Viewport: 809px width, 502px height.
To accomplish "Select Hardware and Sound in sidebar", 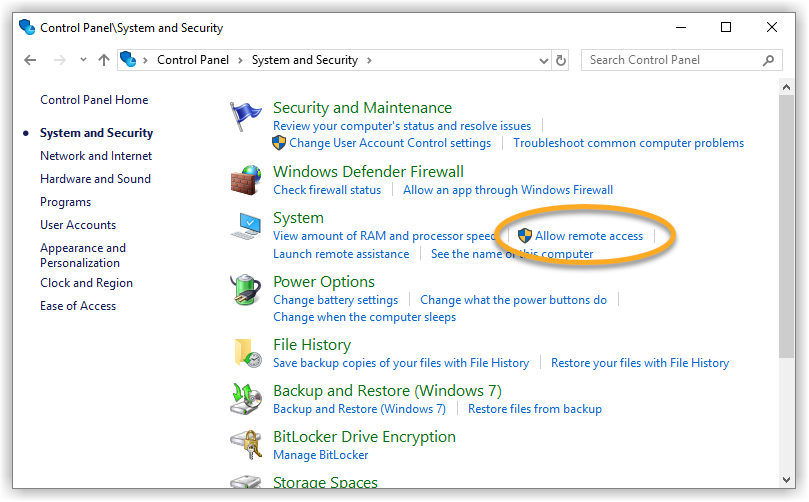I will [95, 179].
